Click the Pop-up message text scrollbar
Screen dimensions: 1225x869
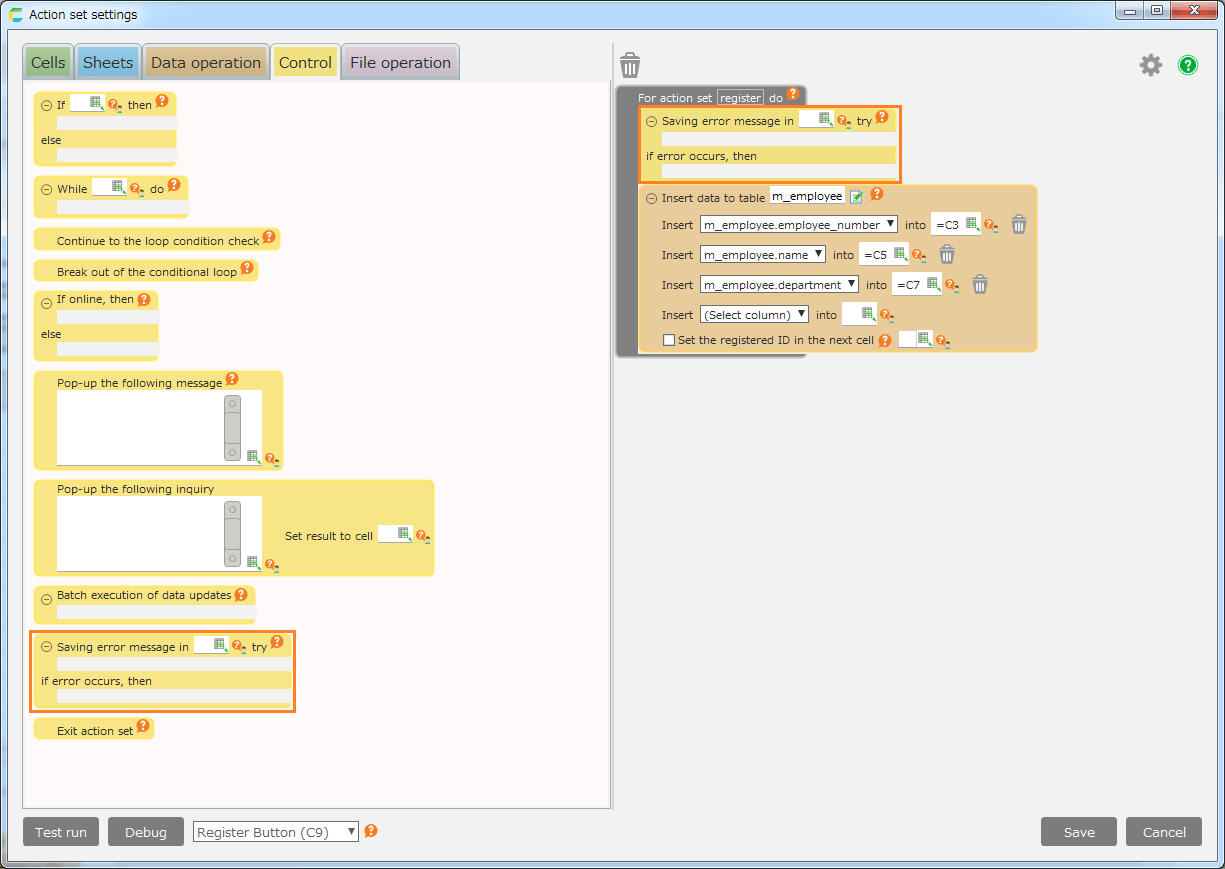[x=232, y=428]
